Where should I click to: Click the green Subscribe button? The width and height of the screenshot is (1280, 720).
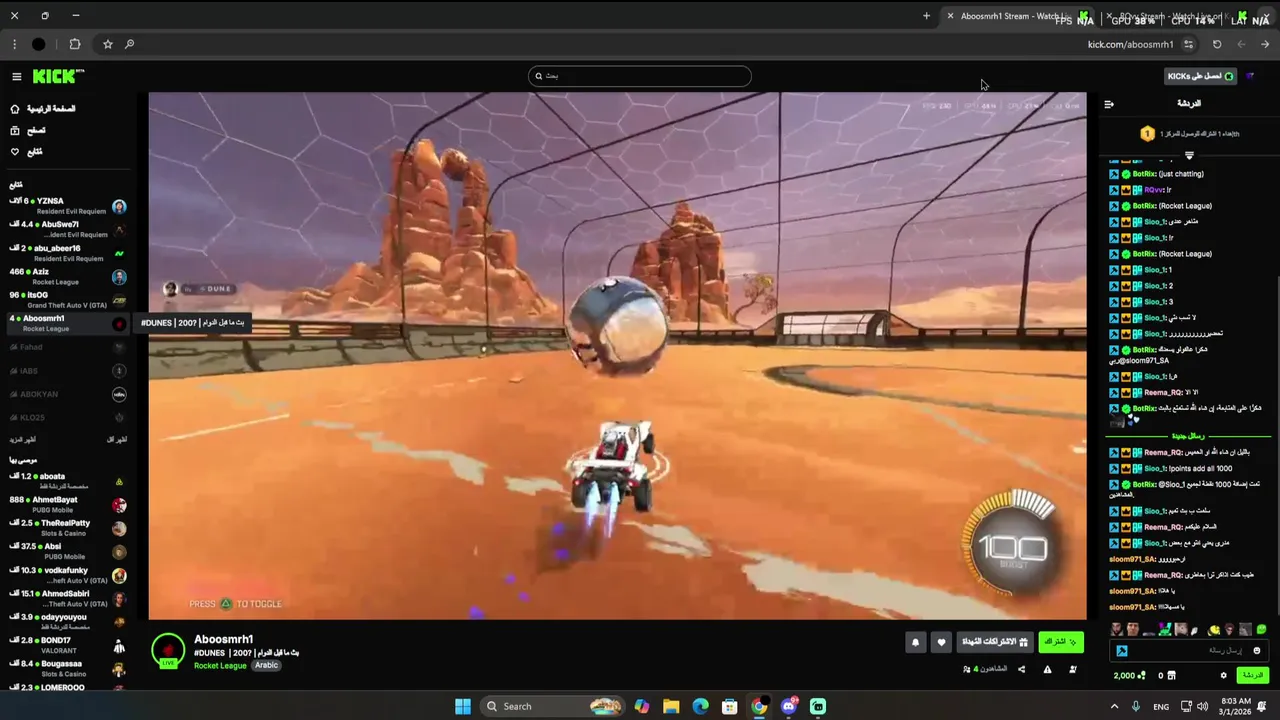[1061, 642]
